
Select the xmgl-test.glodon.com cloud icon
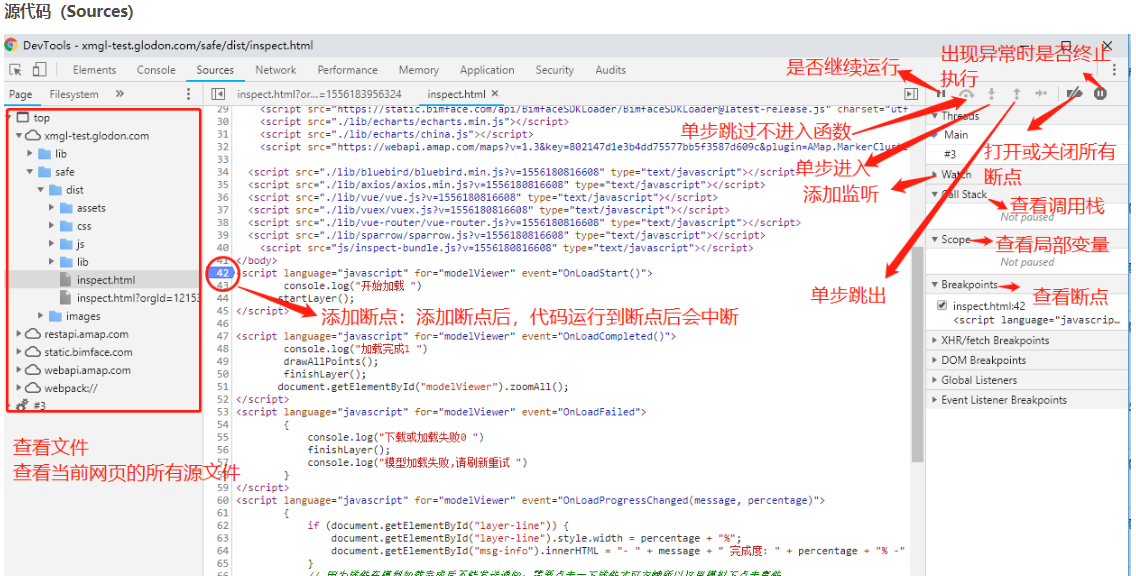[33, 135]
